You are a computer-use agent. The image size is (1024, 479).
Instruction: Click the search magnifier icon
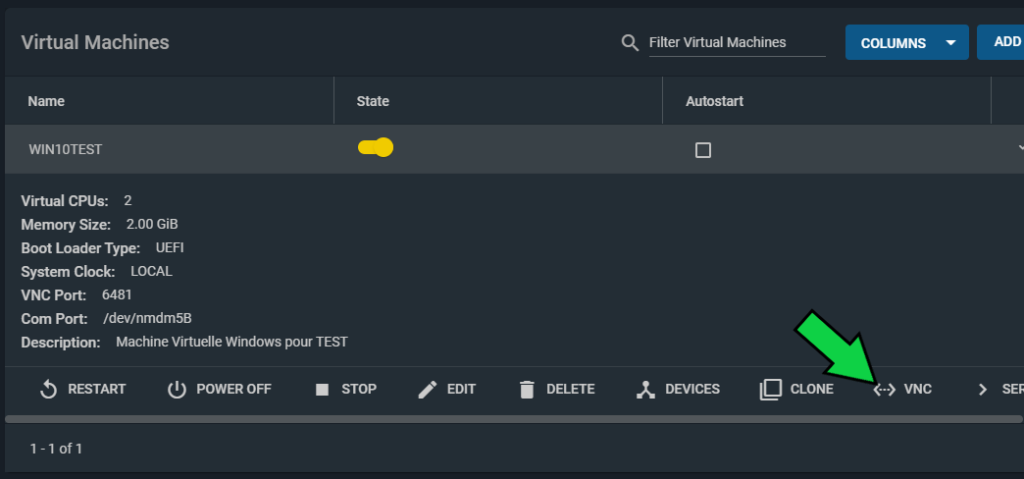(630, 43)
